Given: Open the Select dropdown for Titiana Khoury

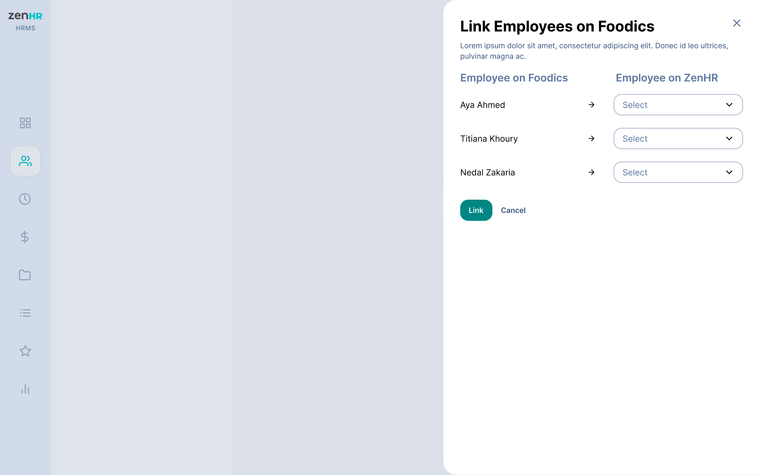Looking at the screenshot, I should 678,139.
